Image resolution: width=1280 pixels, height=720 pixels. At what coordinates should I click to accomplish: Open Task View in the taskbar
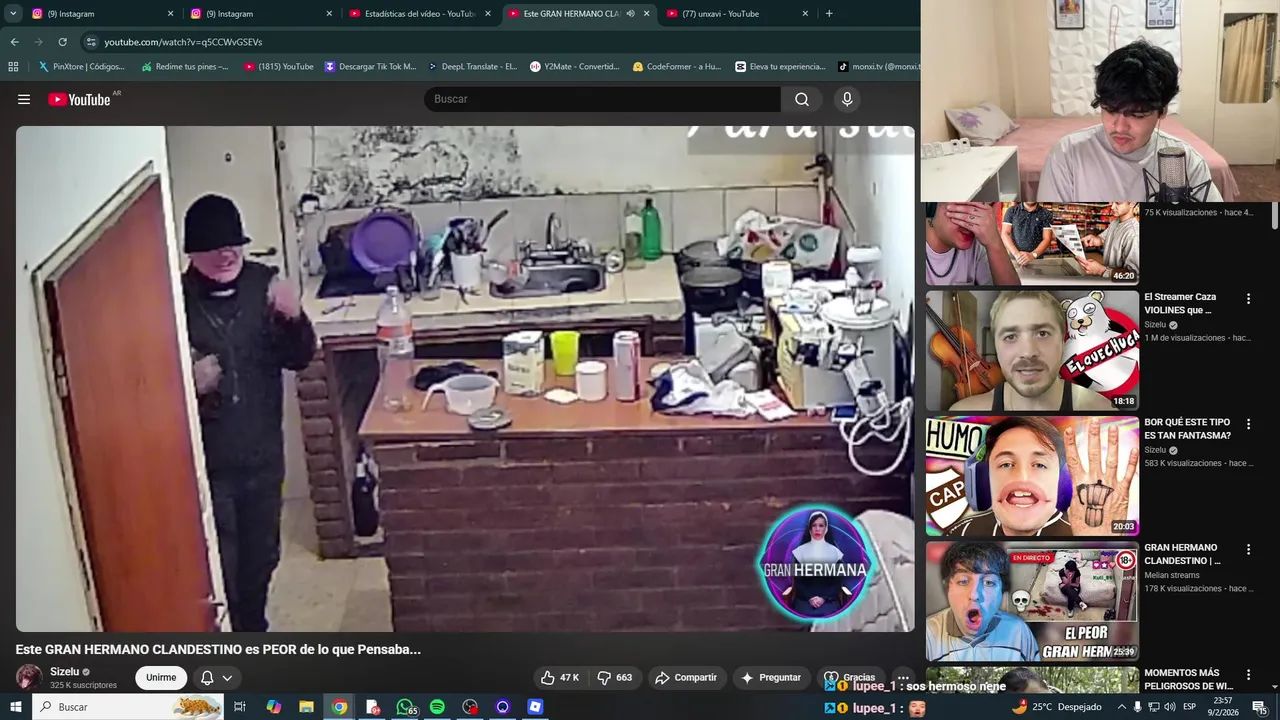pyautogui.click(x=240, y=707)
